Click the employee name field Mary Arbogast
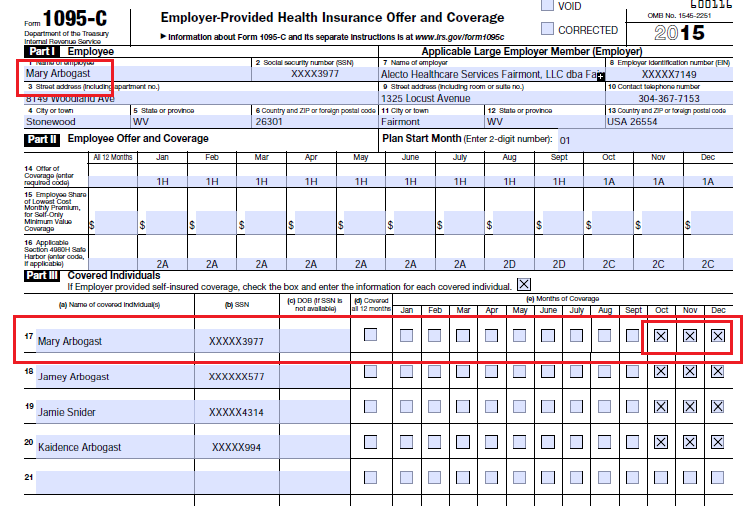The width and height of the screenshot is (744, 510). pyautogui.click(x=137, y=74)
